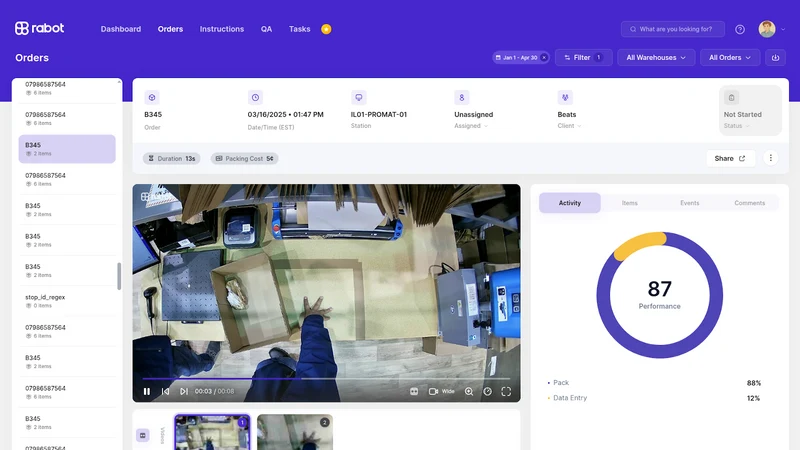Switch to the Comments tab

(749, 203)
